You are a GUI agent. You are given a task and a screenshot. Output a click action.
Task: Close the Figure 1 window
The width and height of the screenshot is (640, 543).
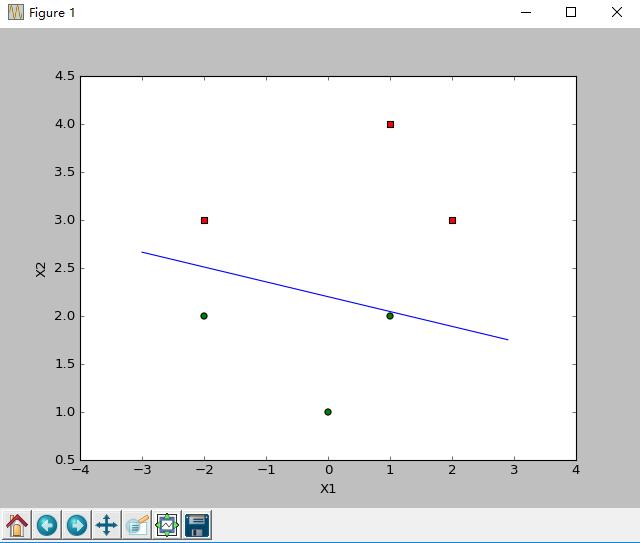pos(617,12)
